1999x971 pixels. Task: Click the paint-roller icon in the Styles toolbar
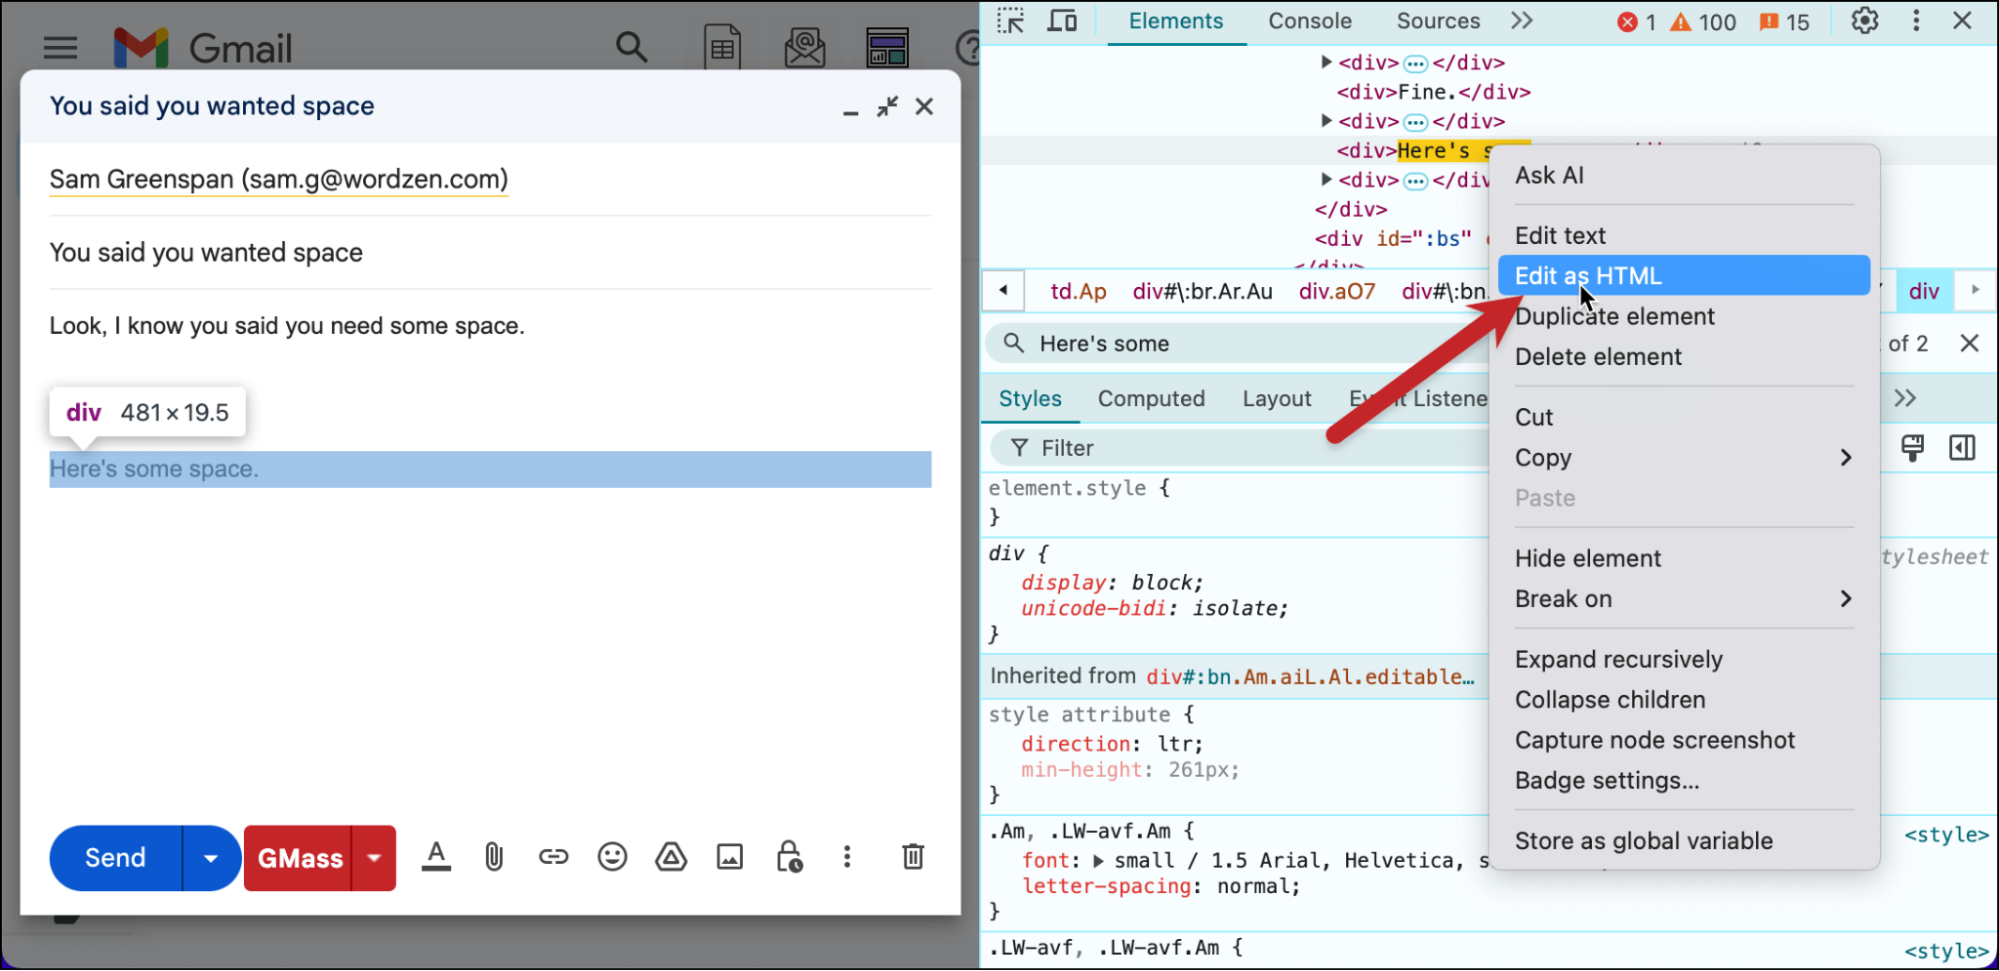pos(1912,448)
